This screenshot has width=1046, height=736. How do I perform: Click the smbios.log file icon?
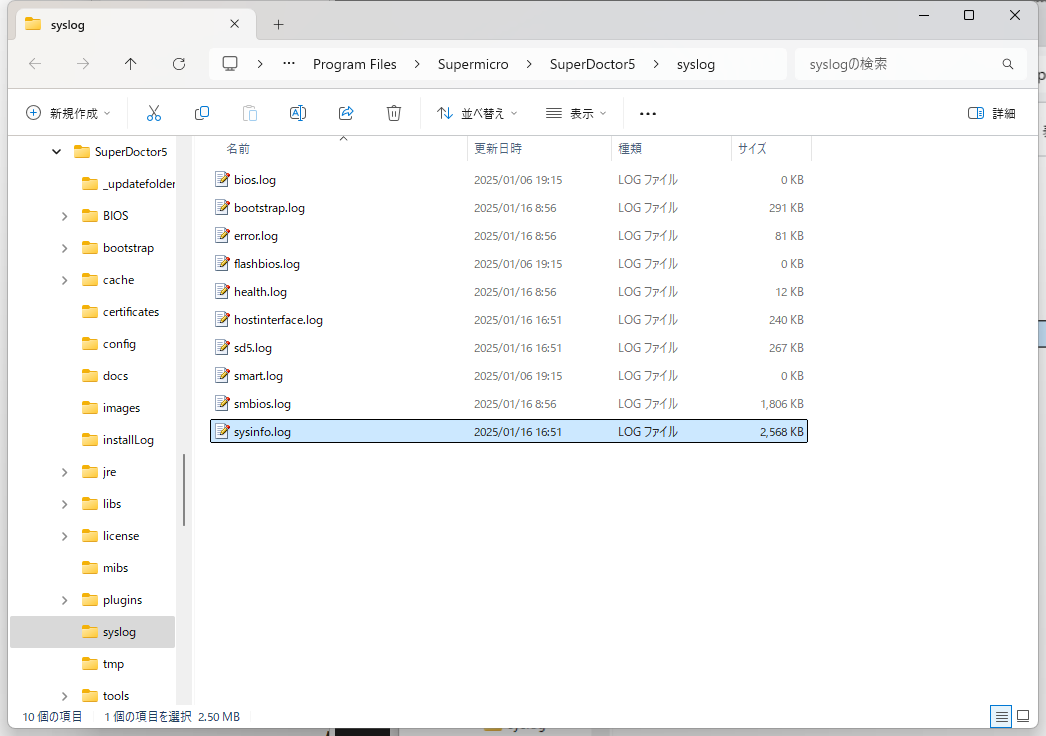pos(222,403)
